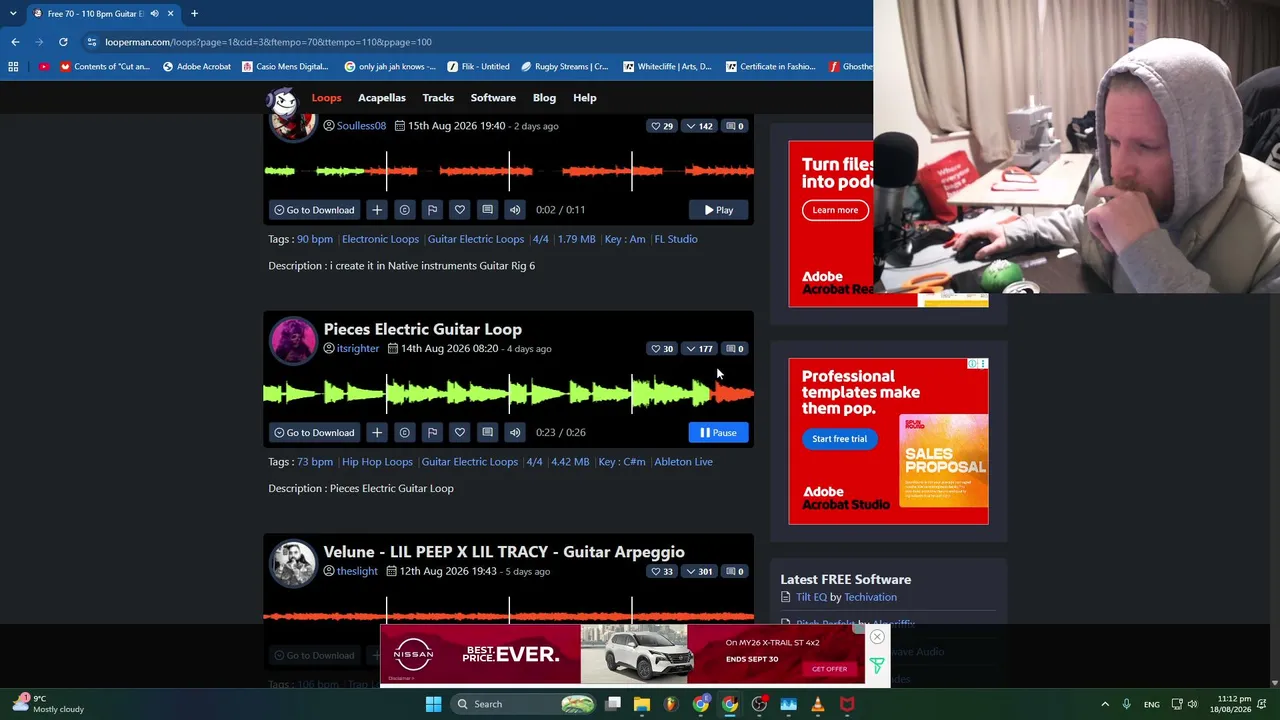Open a new browser tab
The image size is (1280, 720).
[194, 14]
